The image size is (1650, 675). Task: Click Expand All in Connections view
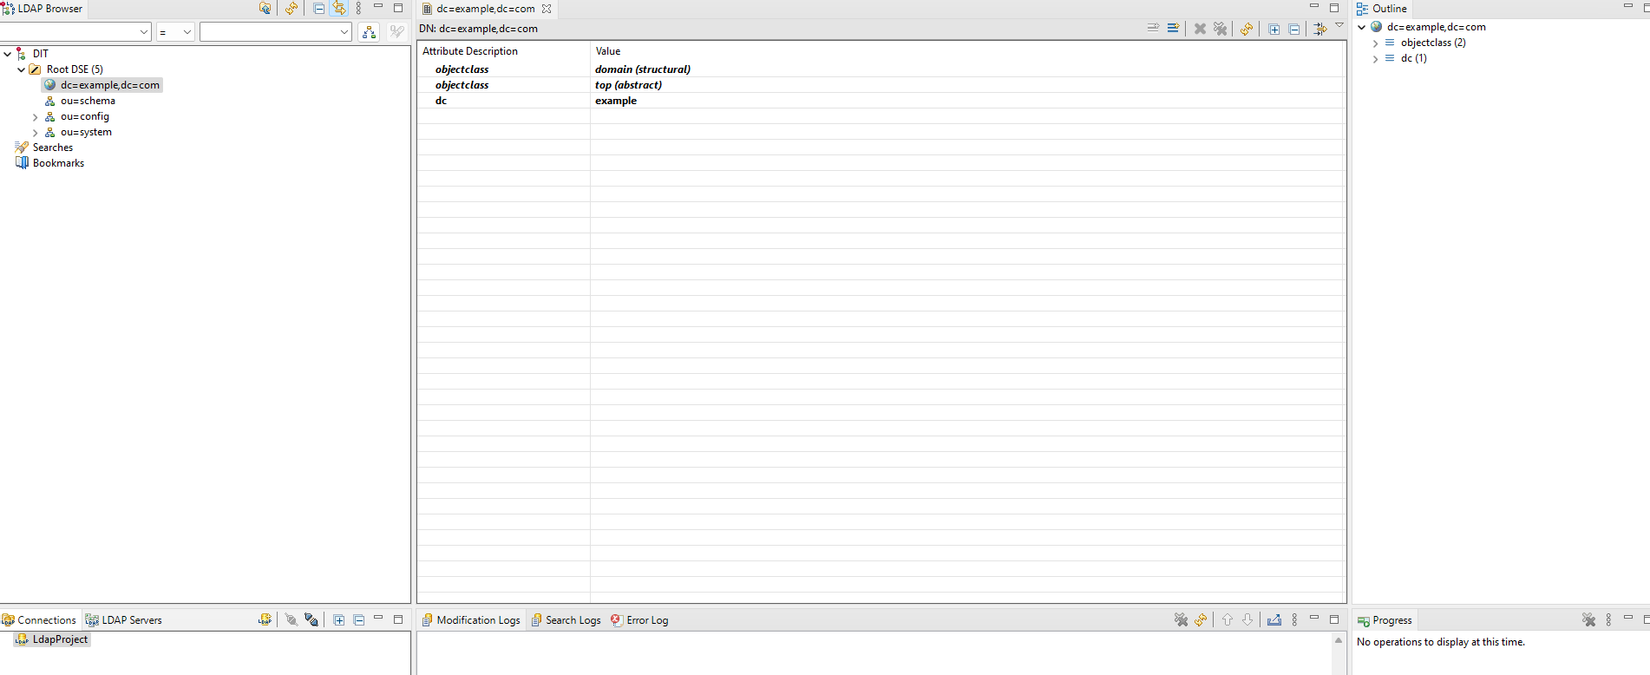coord(339,620)
